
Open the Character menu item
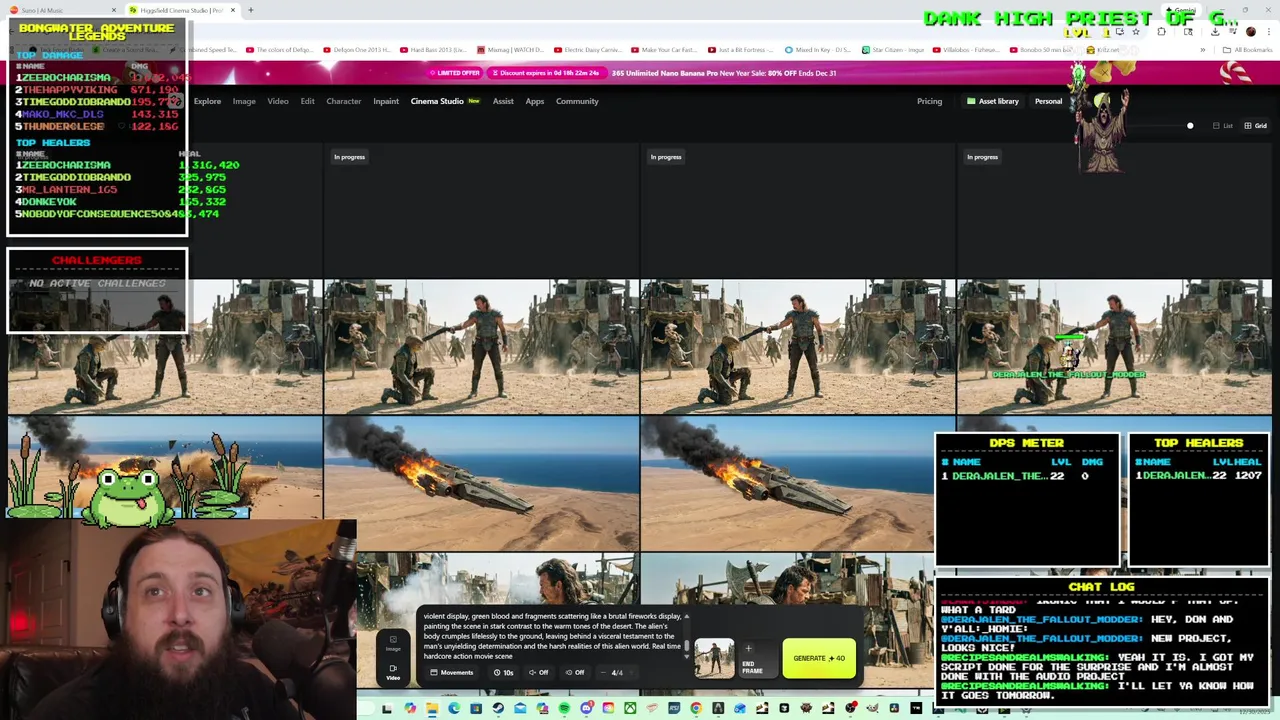pyautogui.click(x=343, y=101)
